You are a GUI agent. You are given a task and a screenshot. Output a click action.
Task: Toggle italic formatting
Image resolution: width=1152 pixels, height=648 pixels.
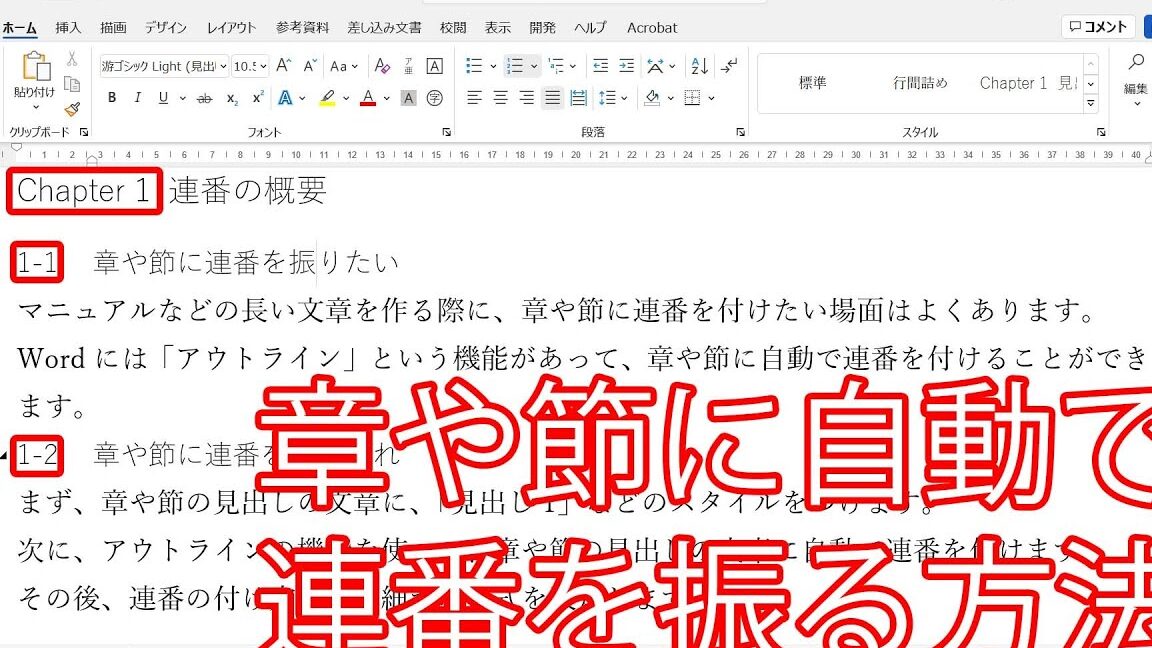pos(137,98)
